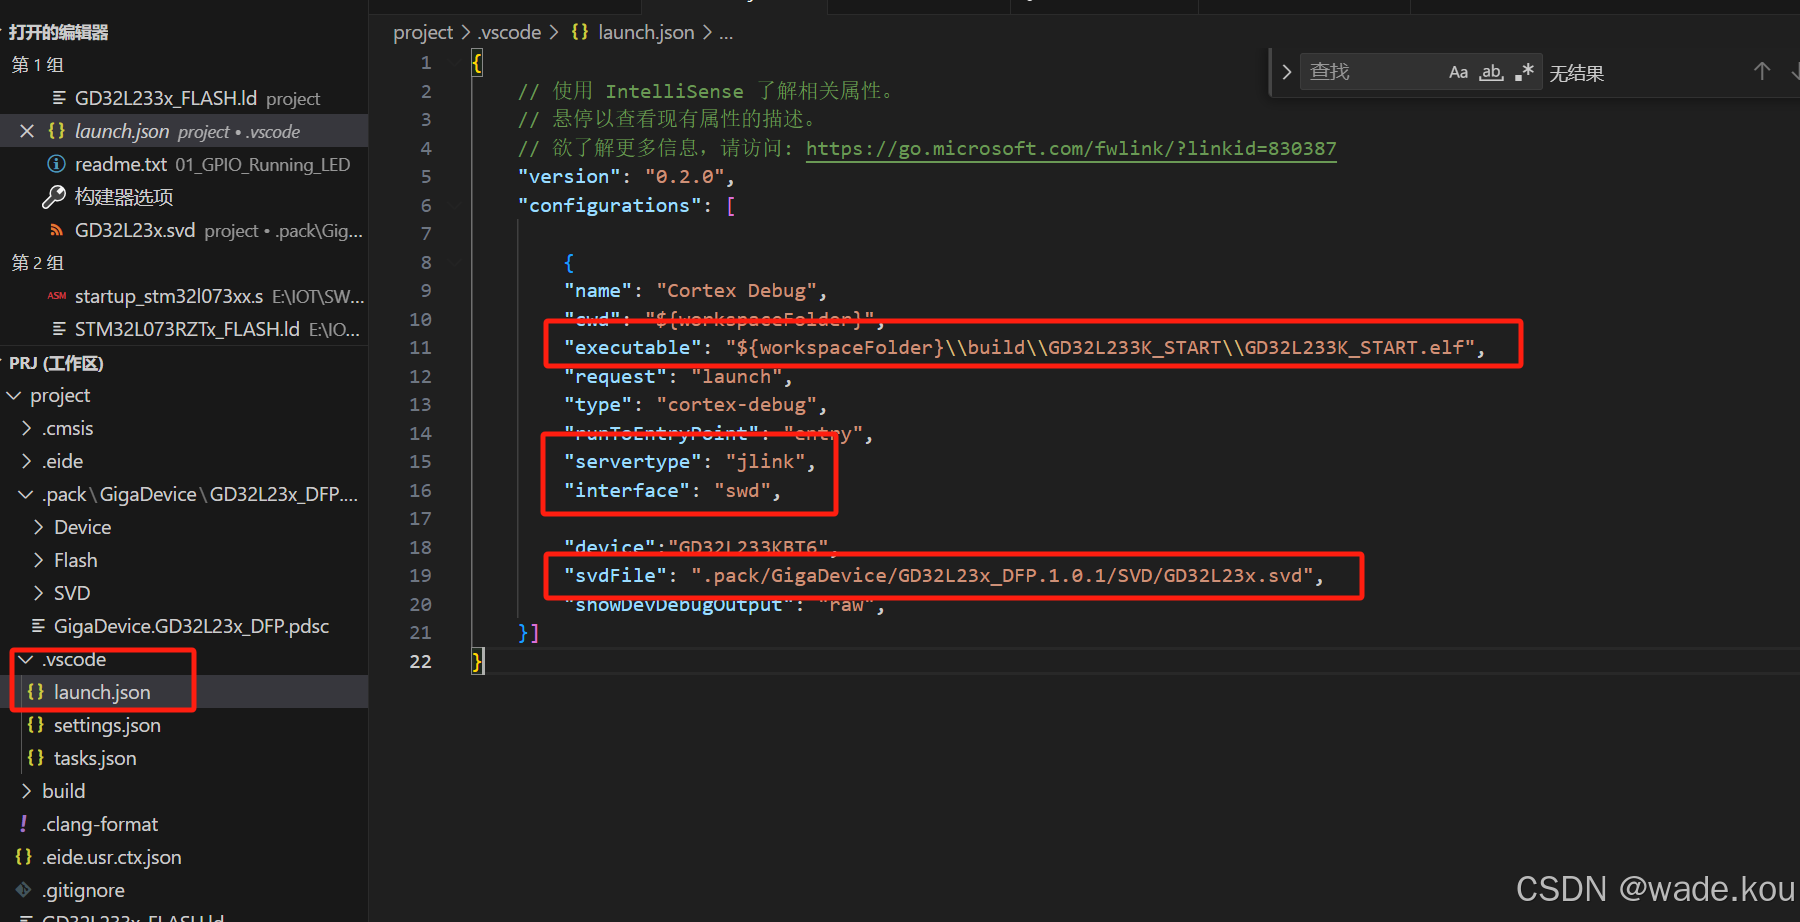Collapse the 打开的编辑器 section header

59,32
